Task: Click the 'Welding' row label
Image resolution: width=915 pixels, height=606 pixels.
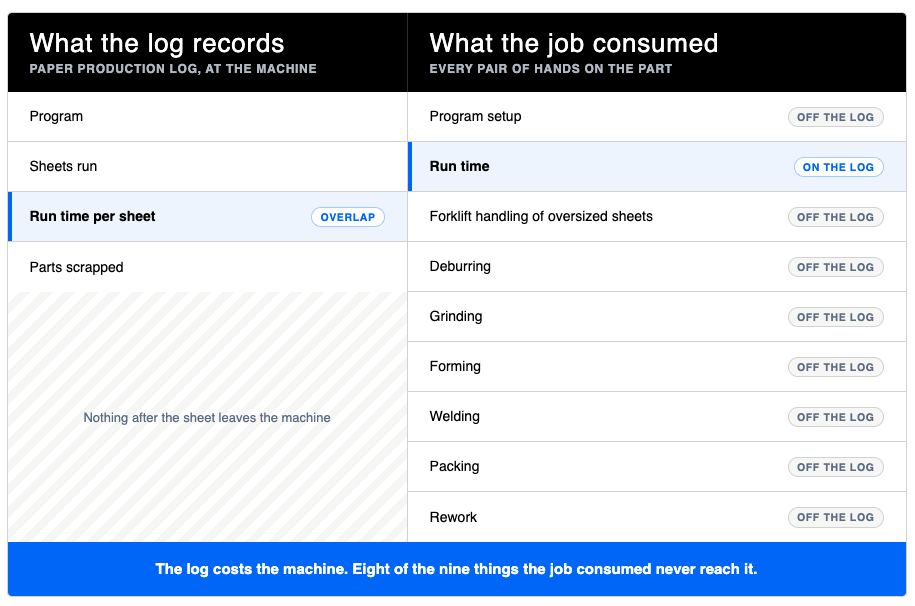Action: tap(455, 416)
